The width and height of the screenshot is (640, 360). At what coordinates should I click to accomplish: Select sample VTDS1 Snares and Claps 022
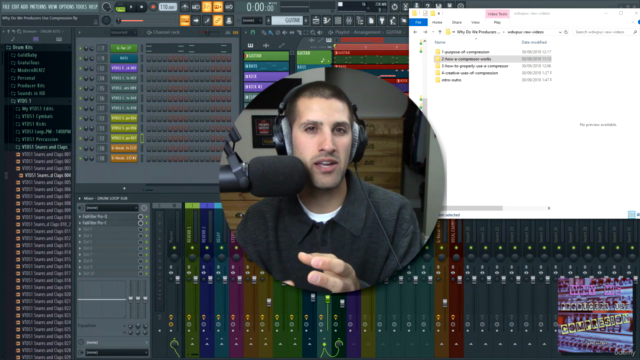click(46, 308)
